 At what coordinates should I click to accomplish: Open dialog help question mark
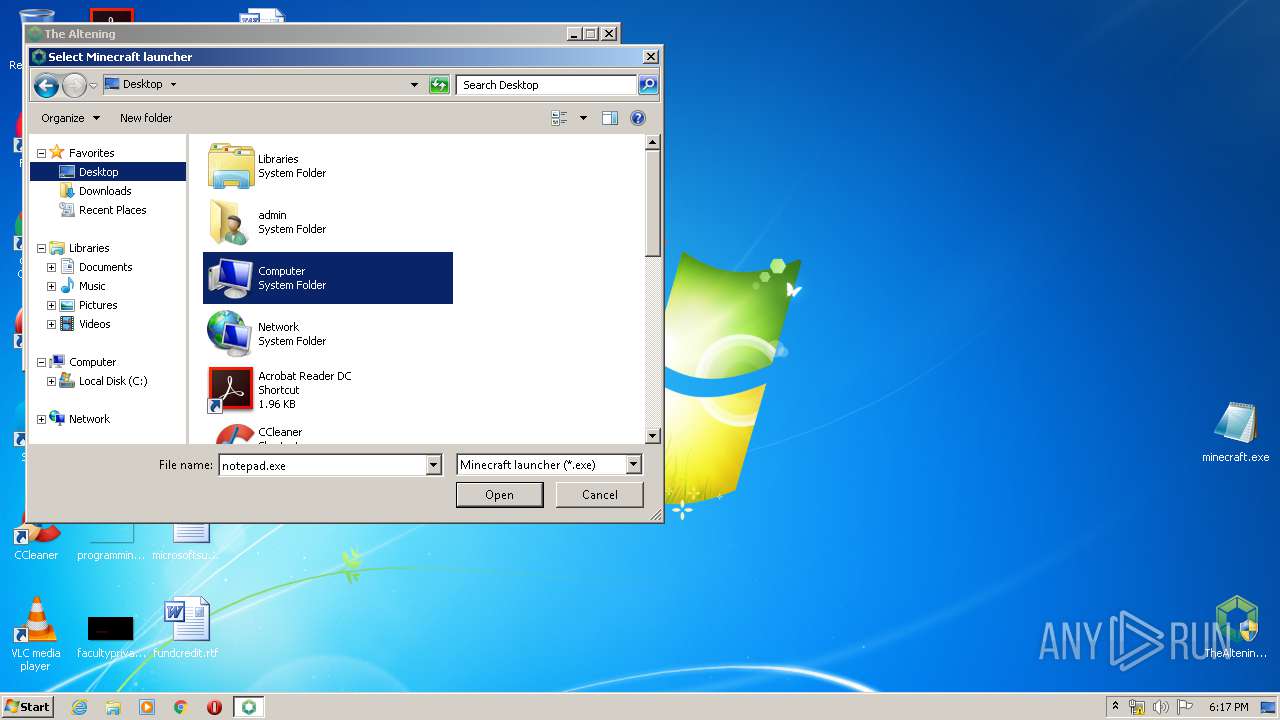pyautogui.click(x=638, y=118)
